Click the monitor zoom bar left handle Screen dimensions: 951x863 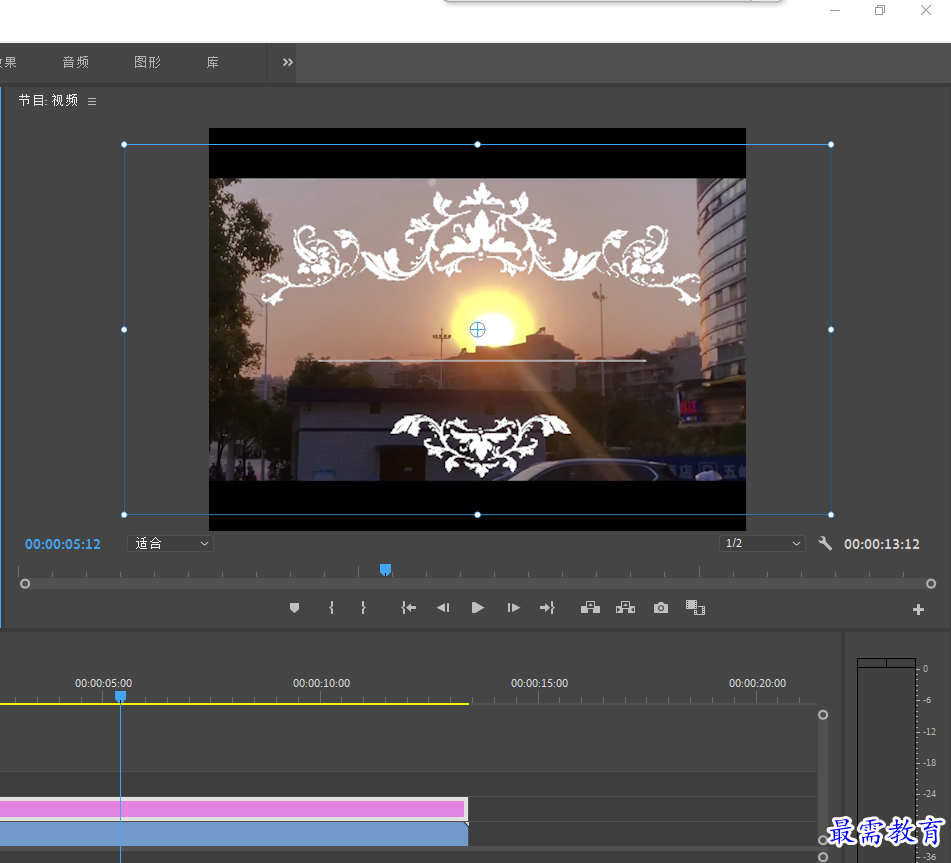click(x=25, y=583)
